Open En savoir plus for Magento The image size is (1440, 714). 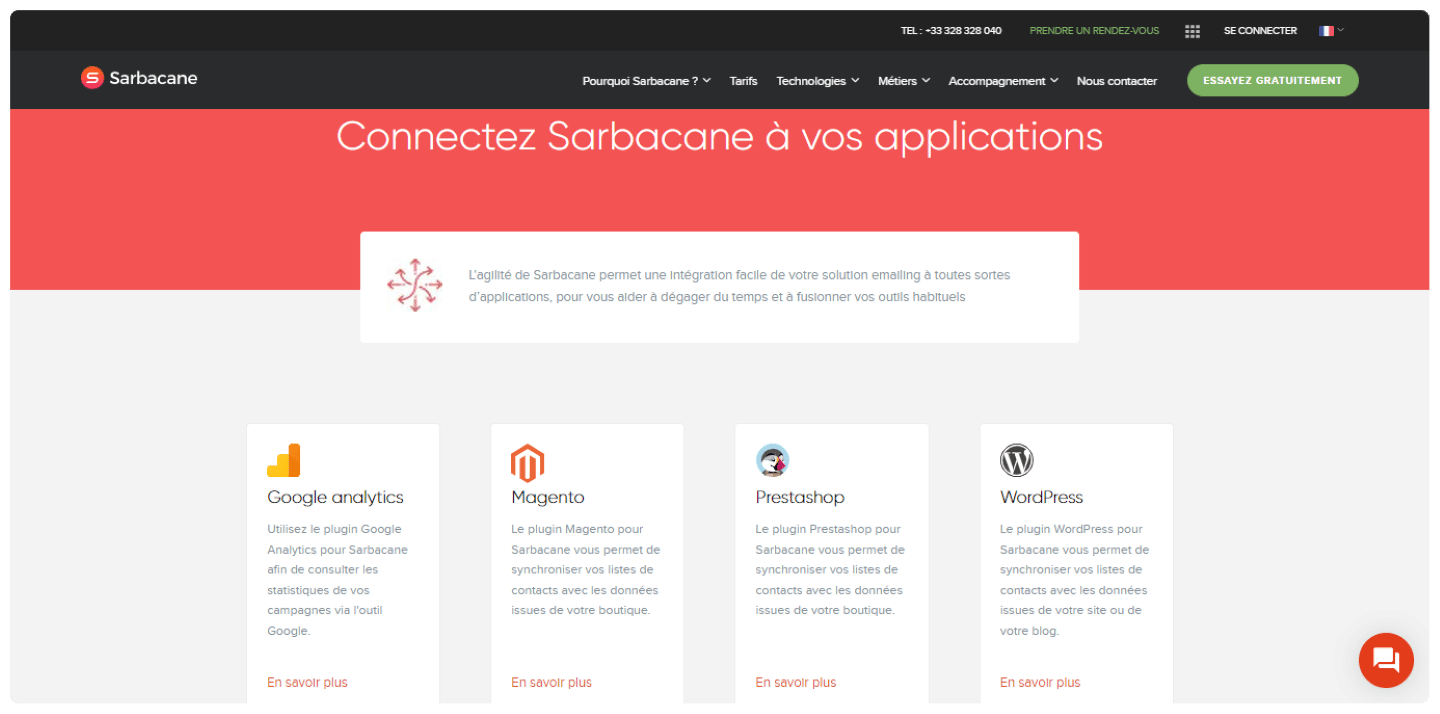tap(551, 682)
